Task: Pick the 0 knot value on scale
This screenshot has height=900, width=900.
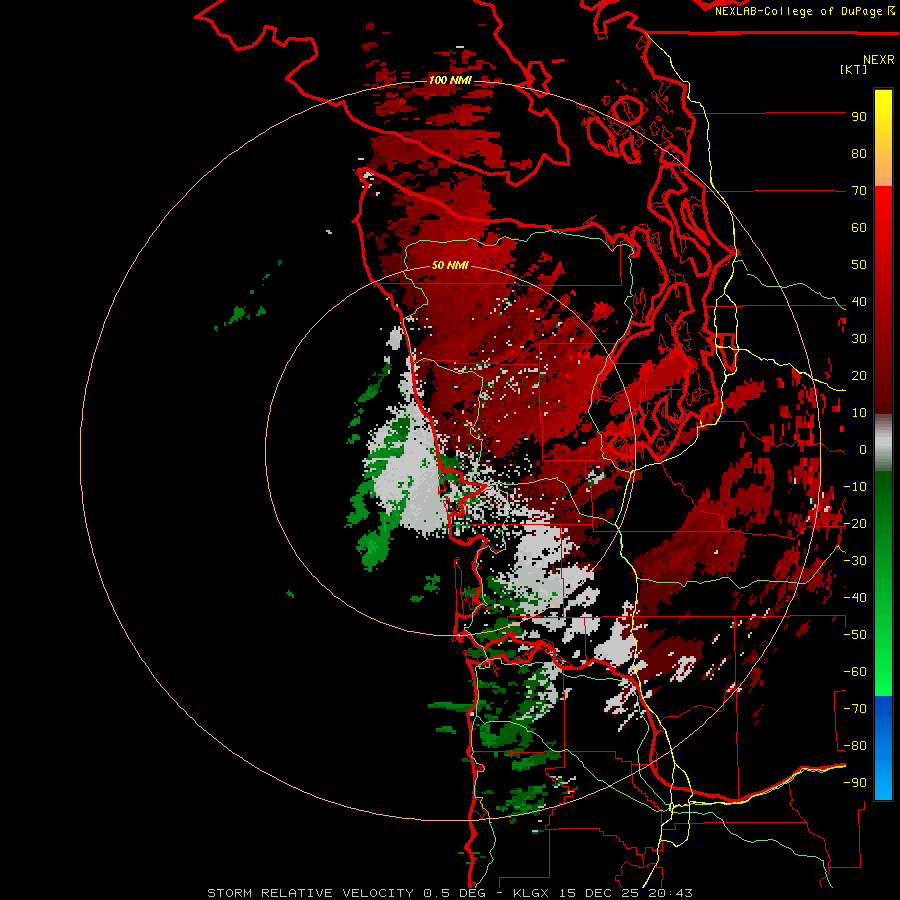Action: pyautogui.click(x=863, y=449)
